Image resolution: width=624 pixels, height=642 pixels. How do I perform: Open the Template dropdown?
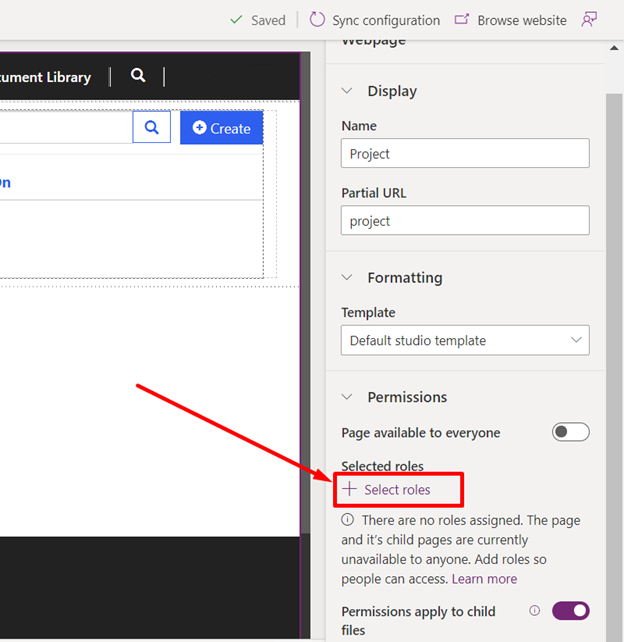coord(465,340)
